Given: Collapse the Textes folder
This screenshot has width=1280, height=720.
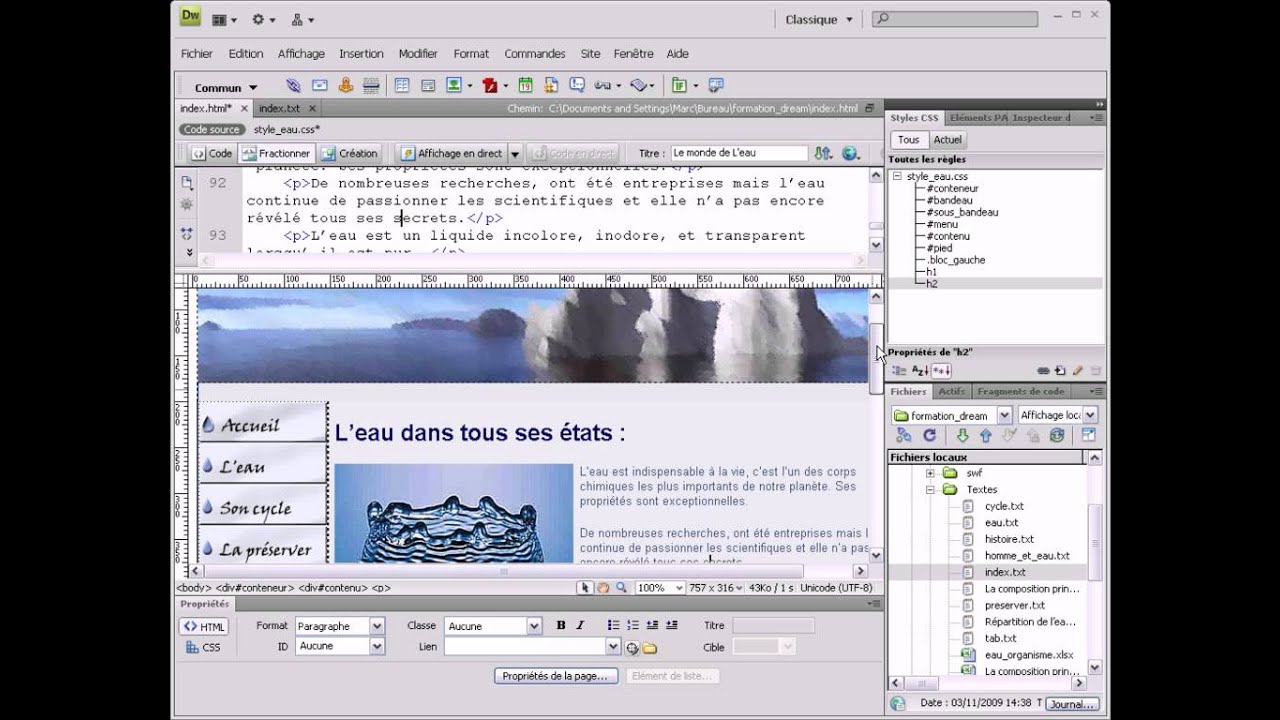Looking at the screenshot, I should [x=930, y=490].
